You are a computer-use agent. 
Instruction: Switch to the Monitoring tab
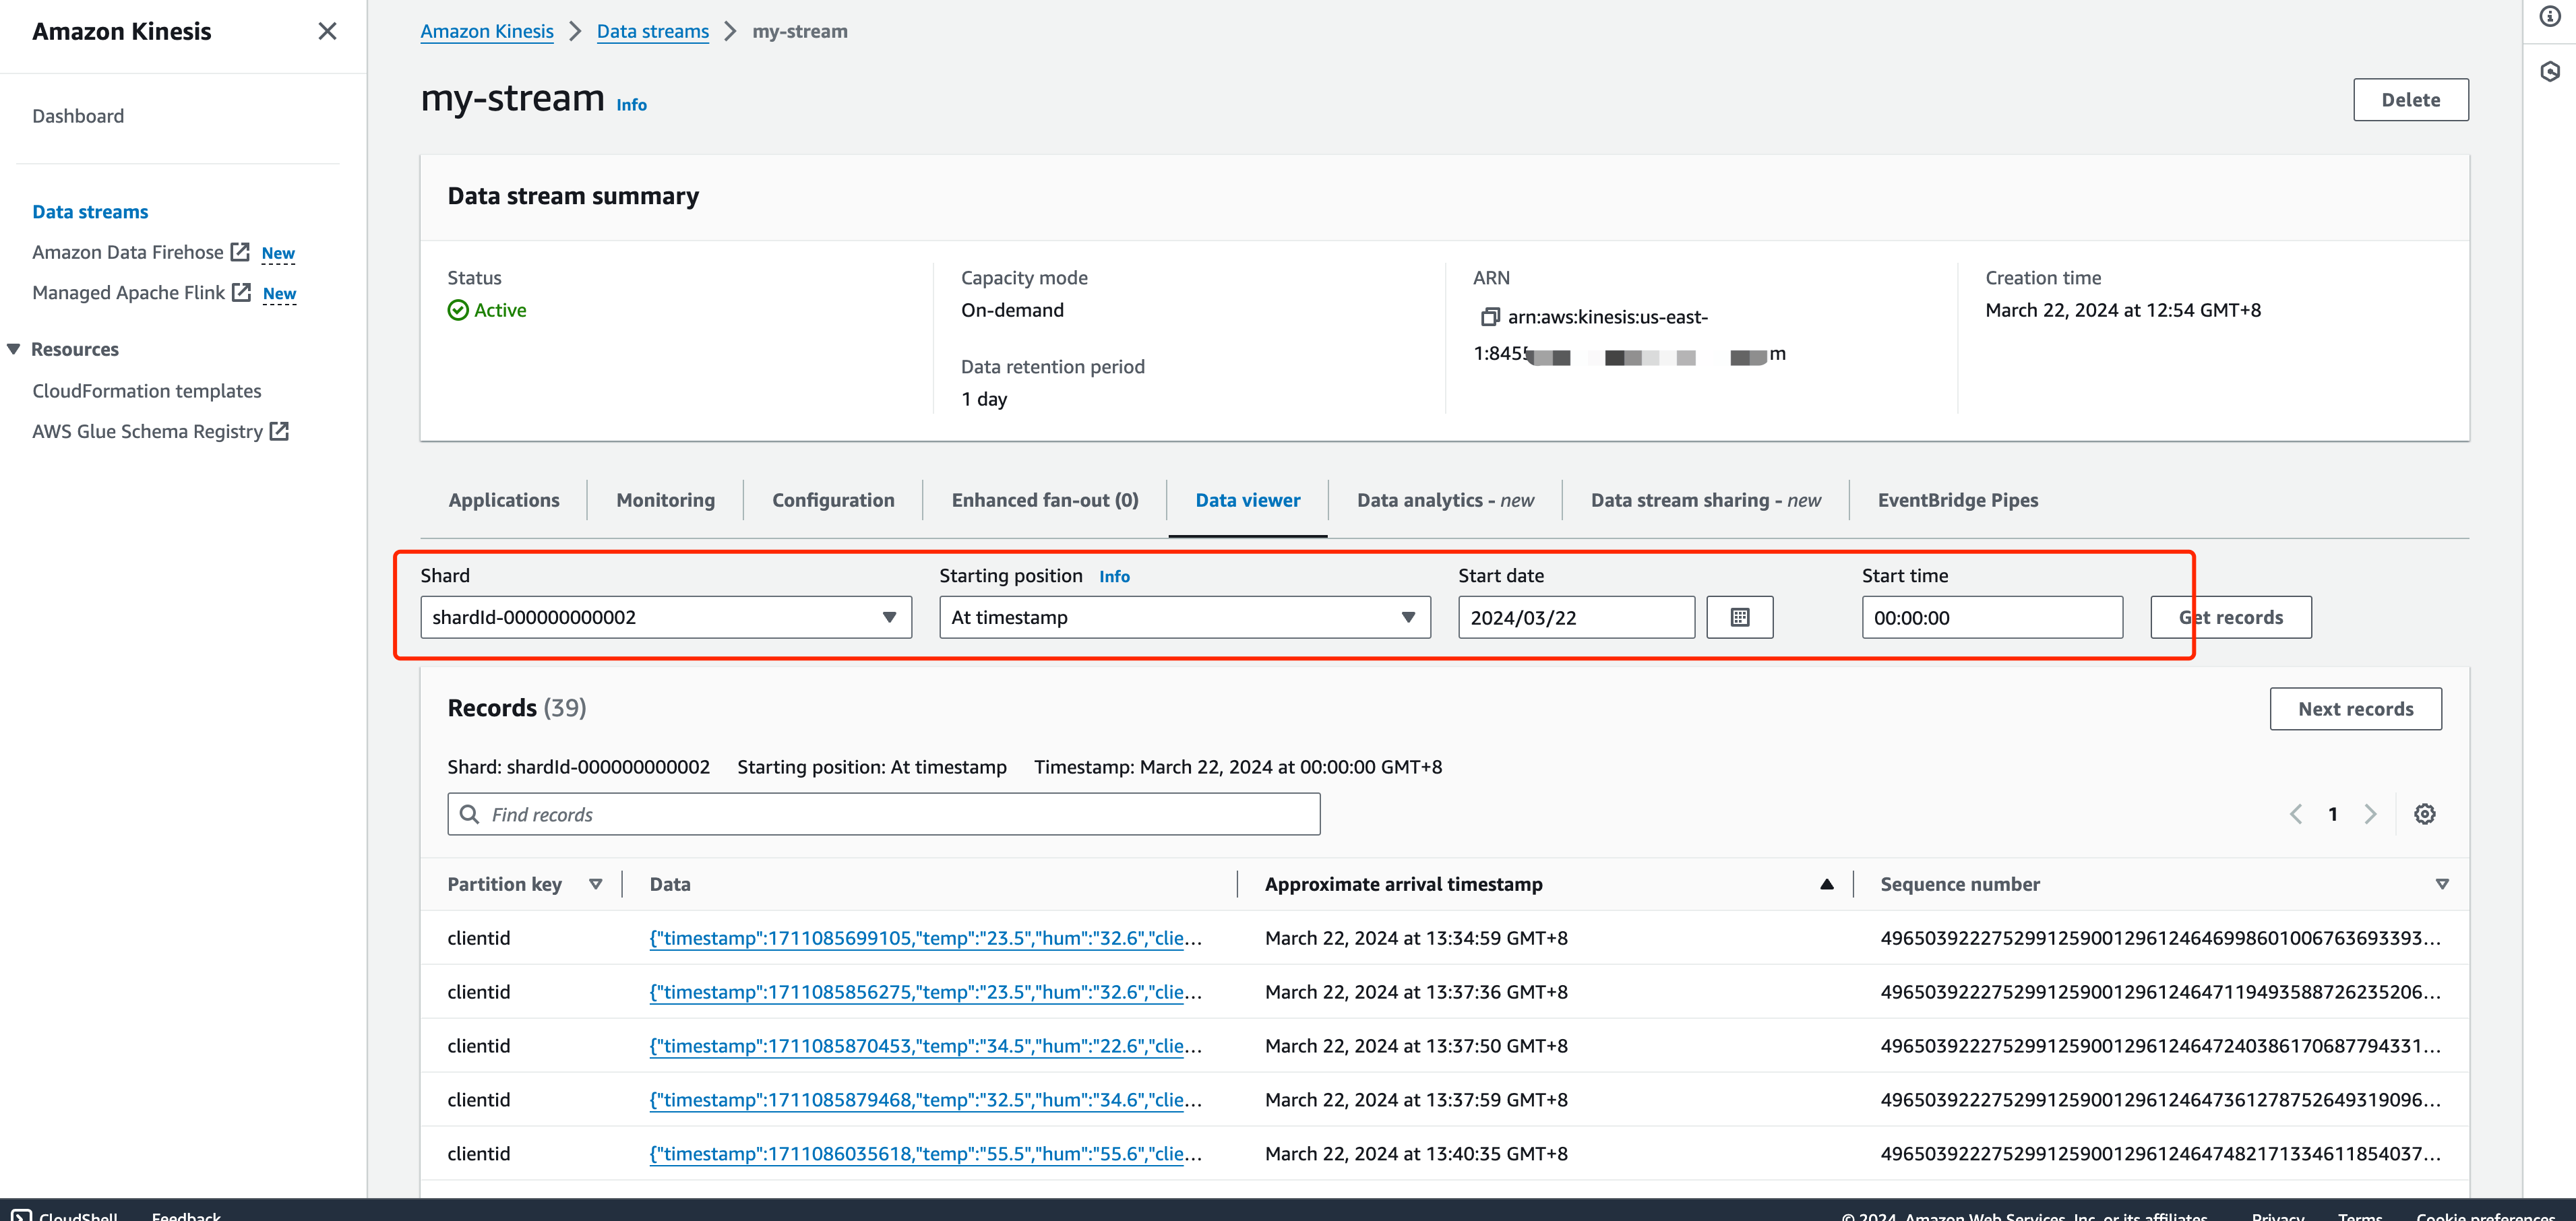click(665, 500)
